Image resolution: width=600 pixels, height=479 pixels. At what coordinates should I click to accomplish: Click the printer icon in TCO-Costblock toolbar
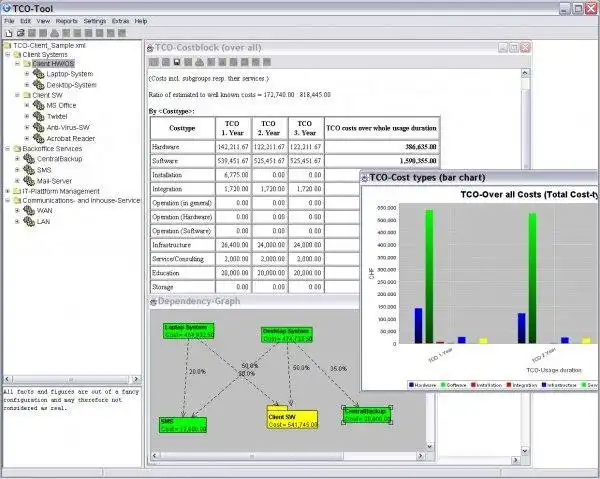(x=199, y=62)
